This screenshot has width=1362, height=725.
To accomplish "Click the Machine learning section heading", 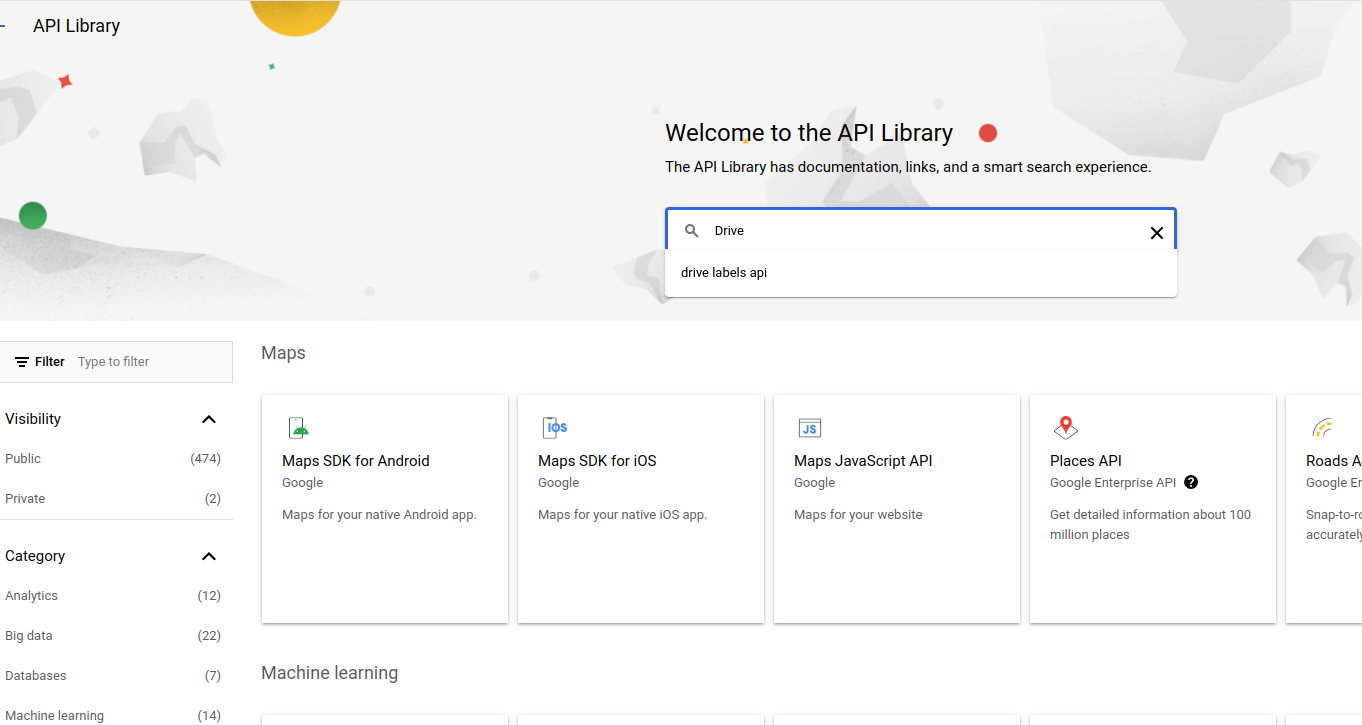I will (x=329, y=673).
